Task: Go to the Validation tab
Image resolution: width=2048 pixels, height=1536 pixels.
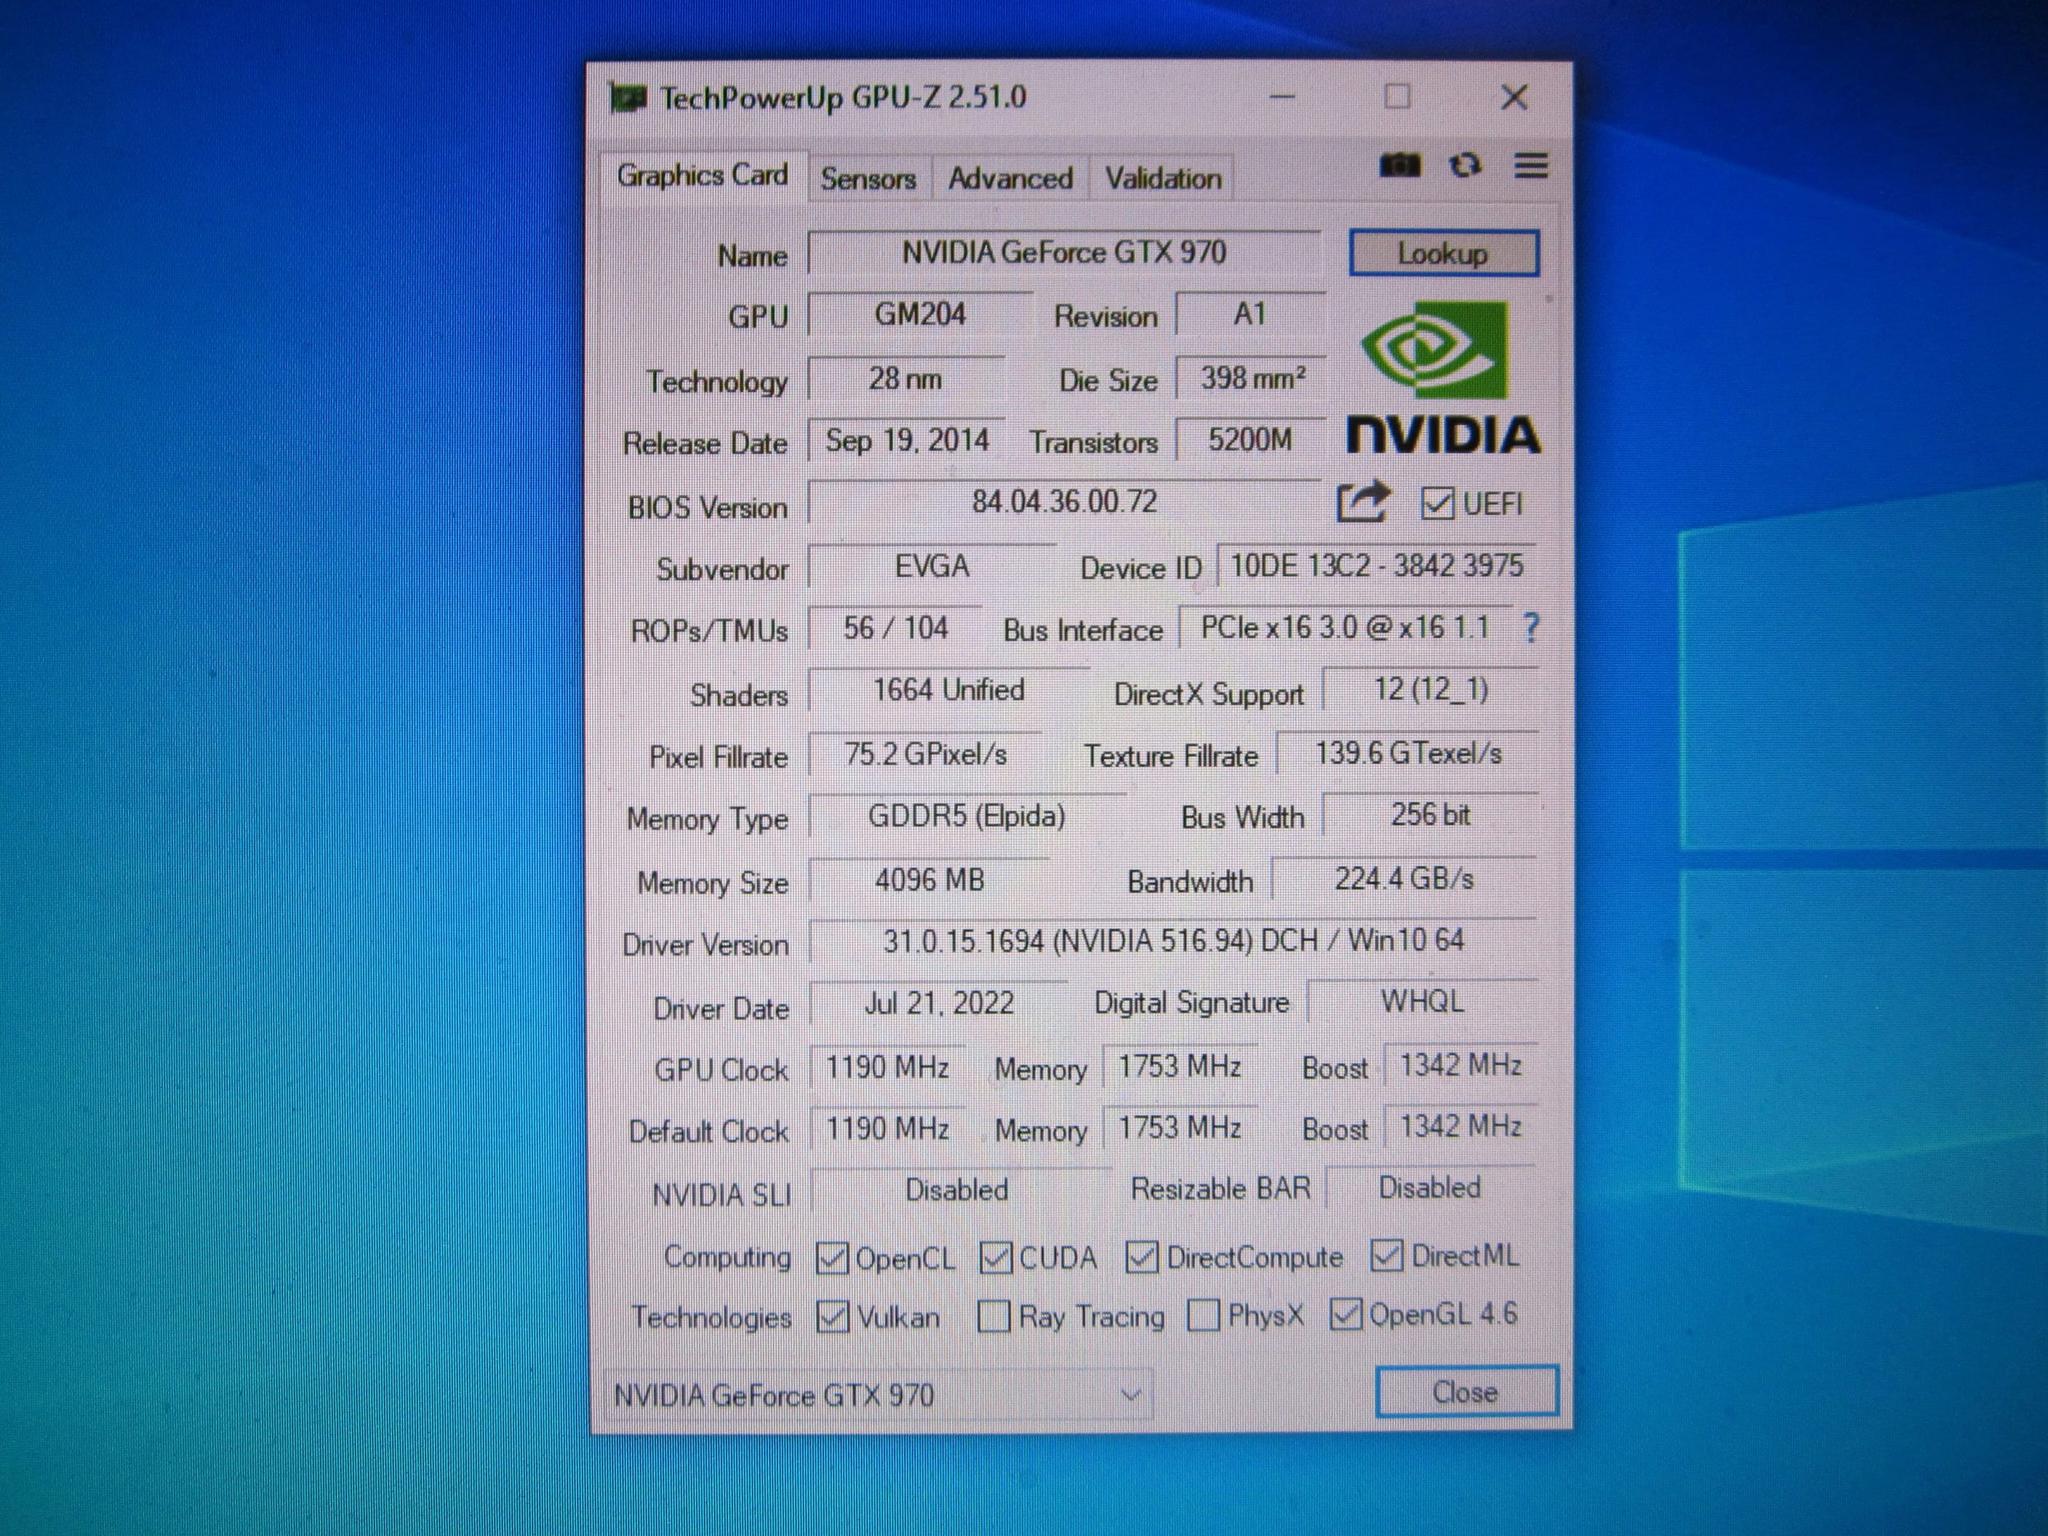Action: click(1163, 179)
